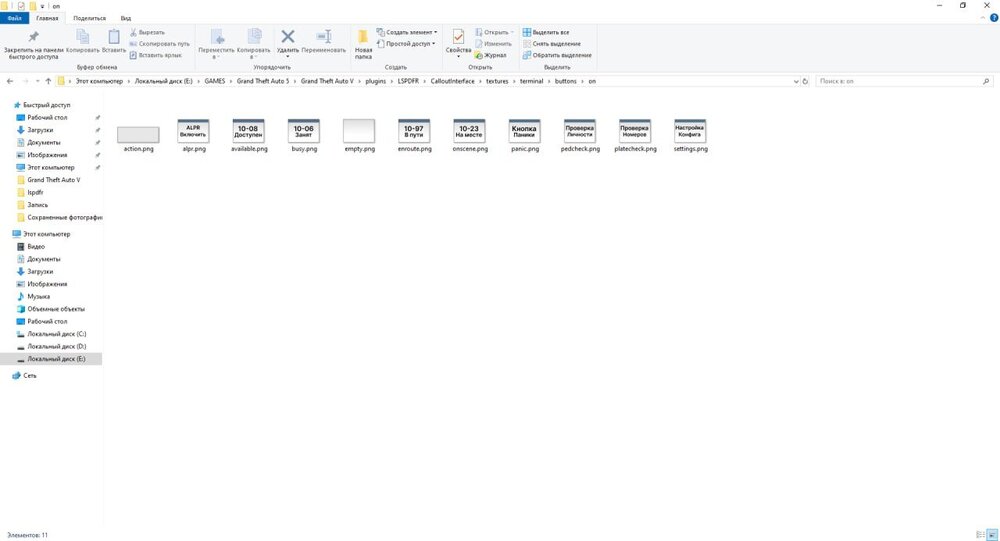Image resolution: width=1000 pixels, height=541 pixels.
Task: Click the ribbon Copy (Копировать) button
Action: (x=83, y=41)
